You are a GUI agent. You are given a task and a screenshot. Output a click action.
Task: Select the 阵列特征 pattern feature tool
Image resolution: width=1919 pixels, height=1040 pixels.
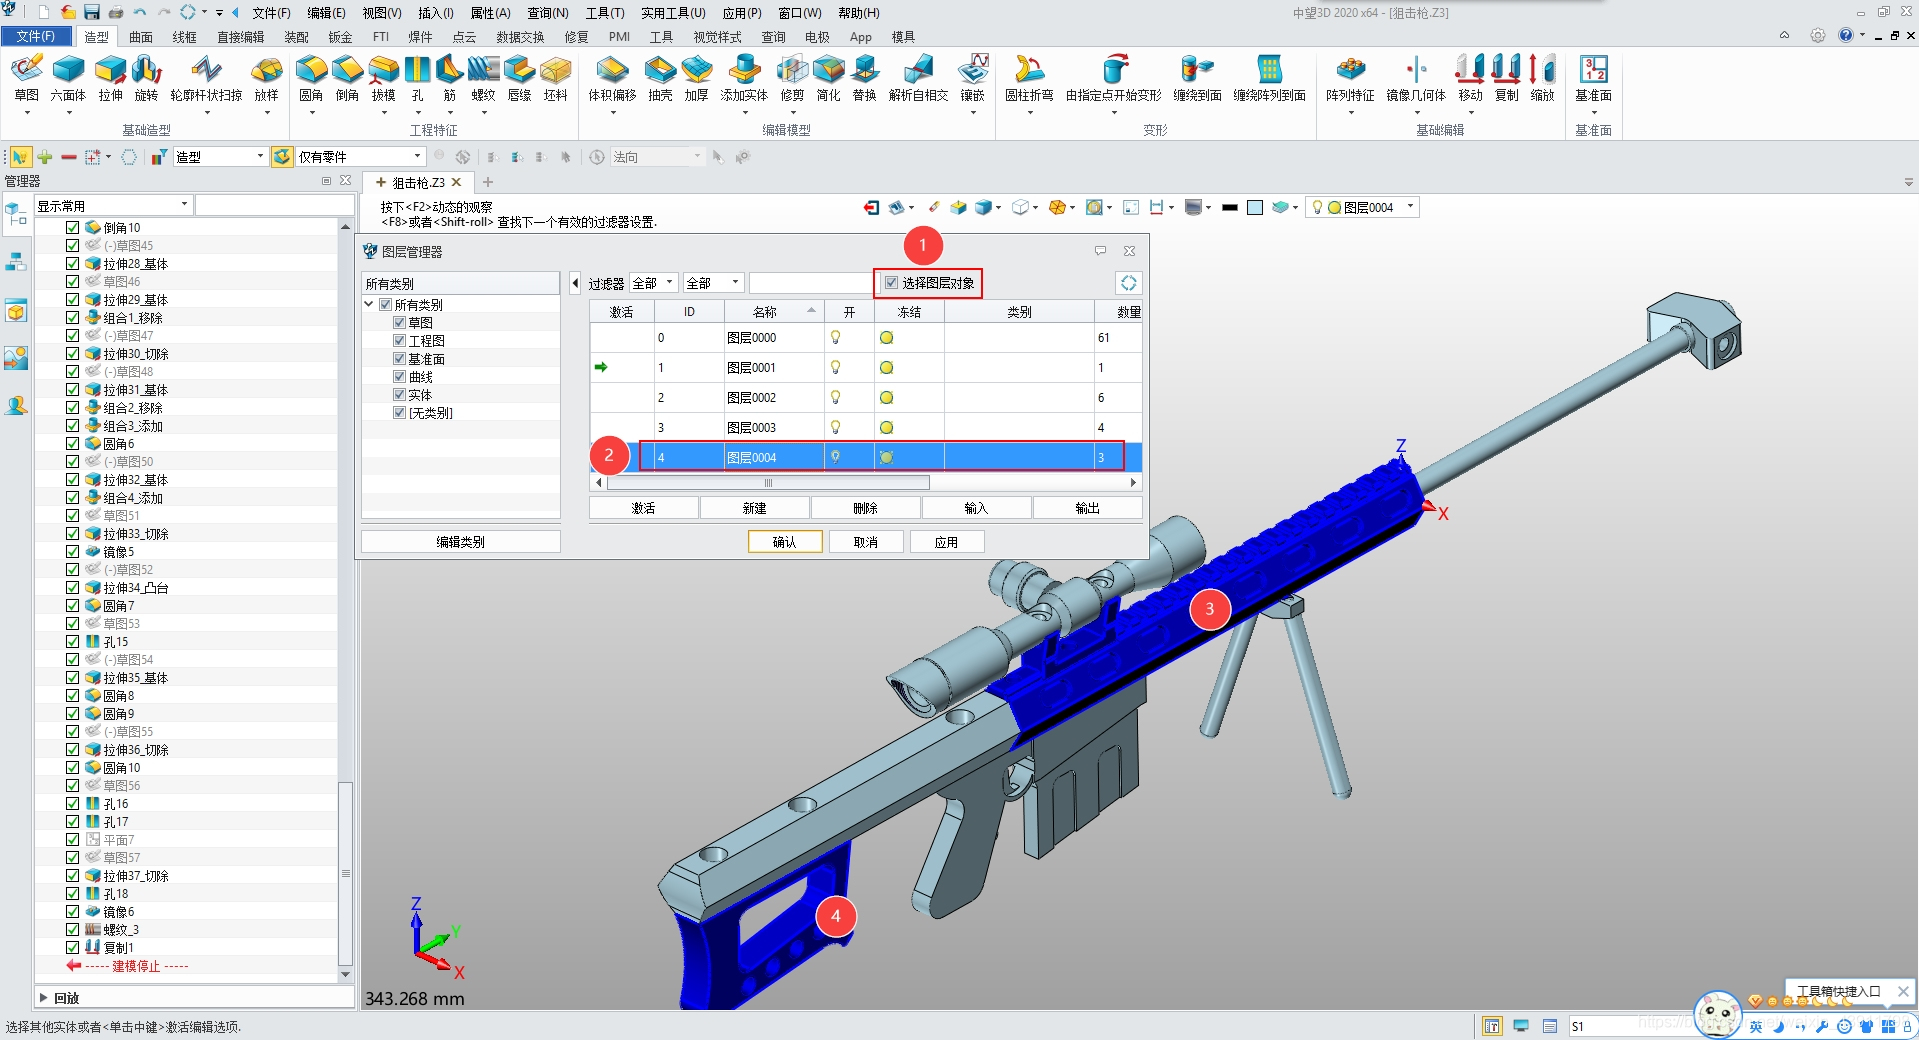point(1350,78)
